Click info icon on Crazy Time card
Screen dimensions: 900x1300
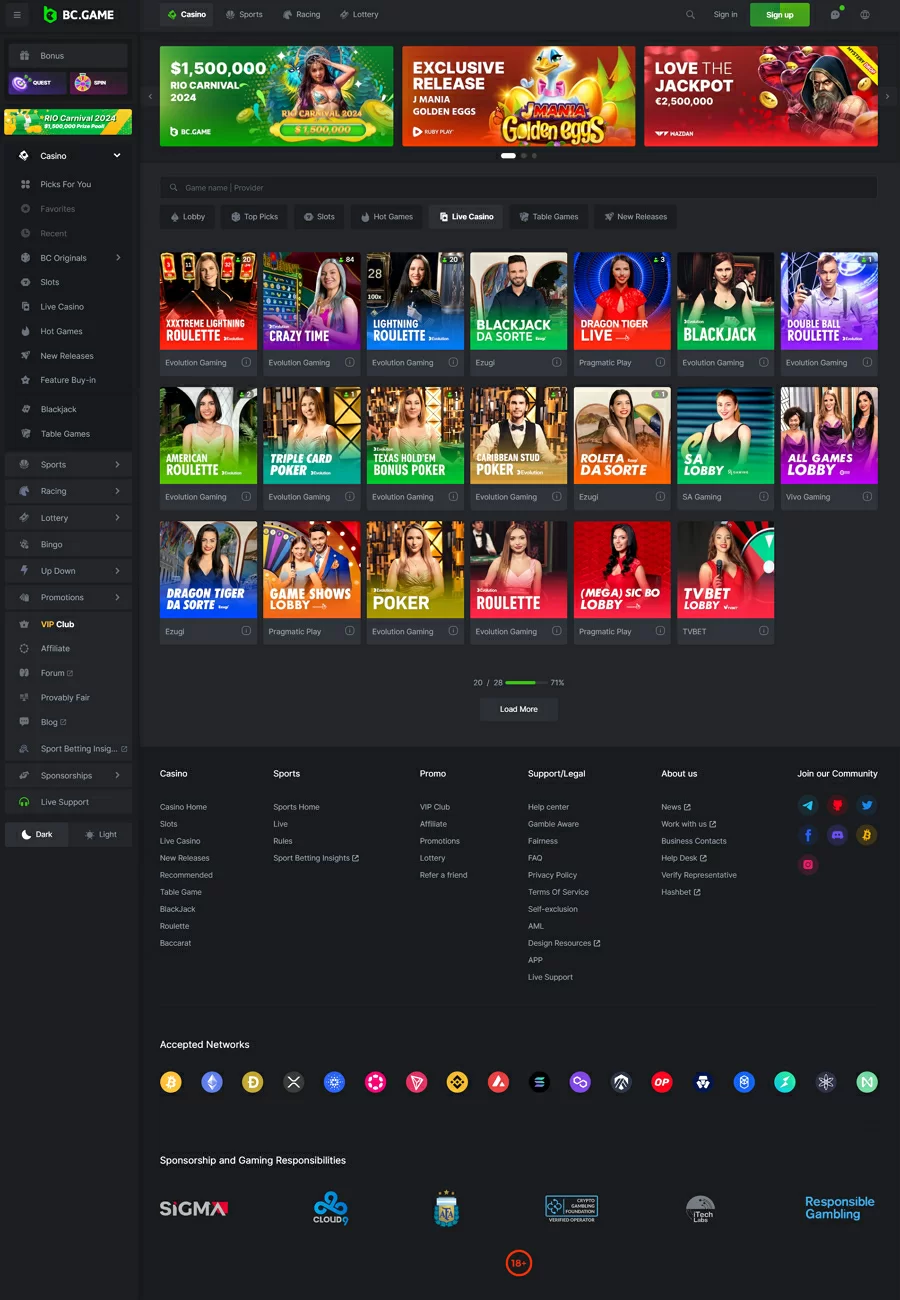tap(349, 363)
